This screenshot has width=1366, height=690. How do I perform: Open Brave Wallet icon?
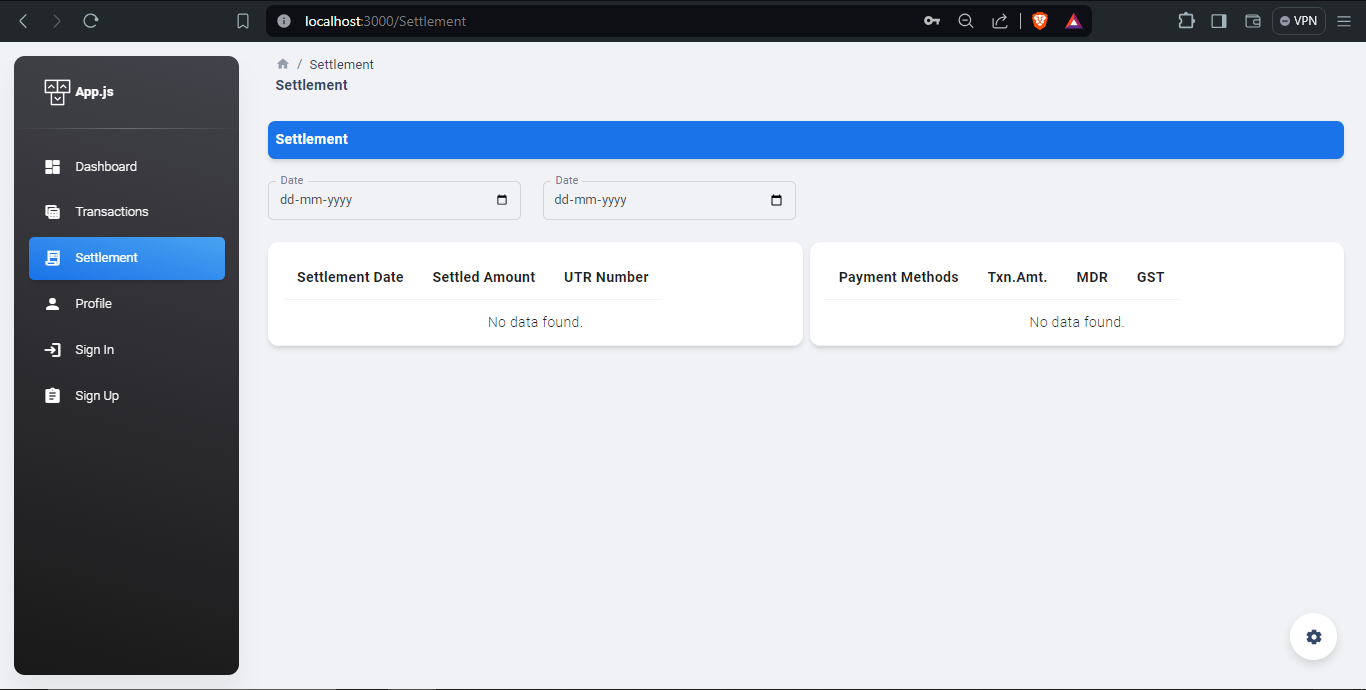[x=1253, y=21]
